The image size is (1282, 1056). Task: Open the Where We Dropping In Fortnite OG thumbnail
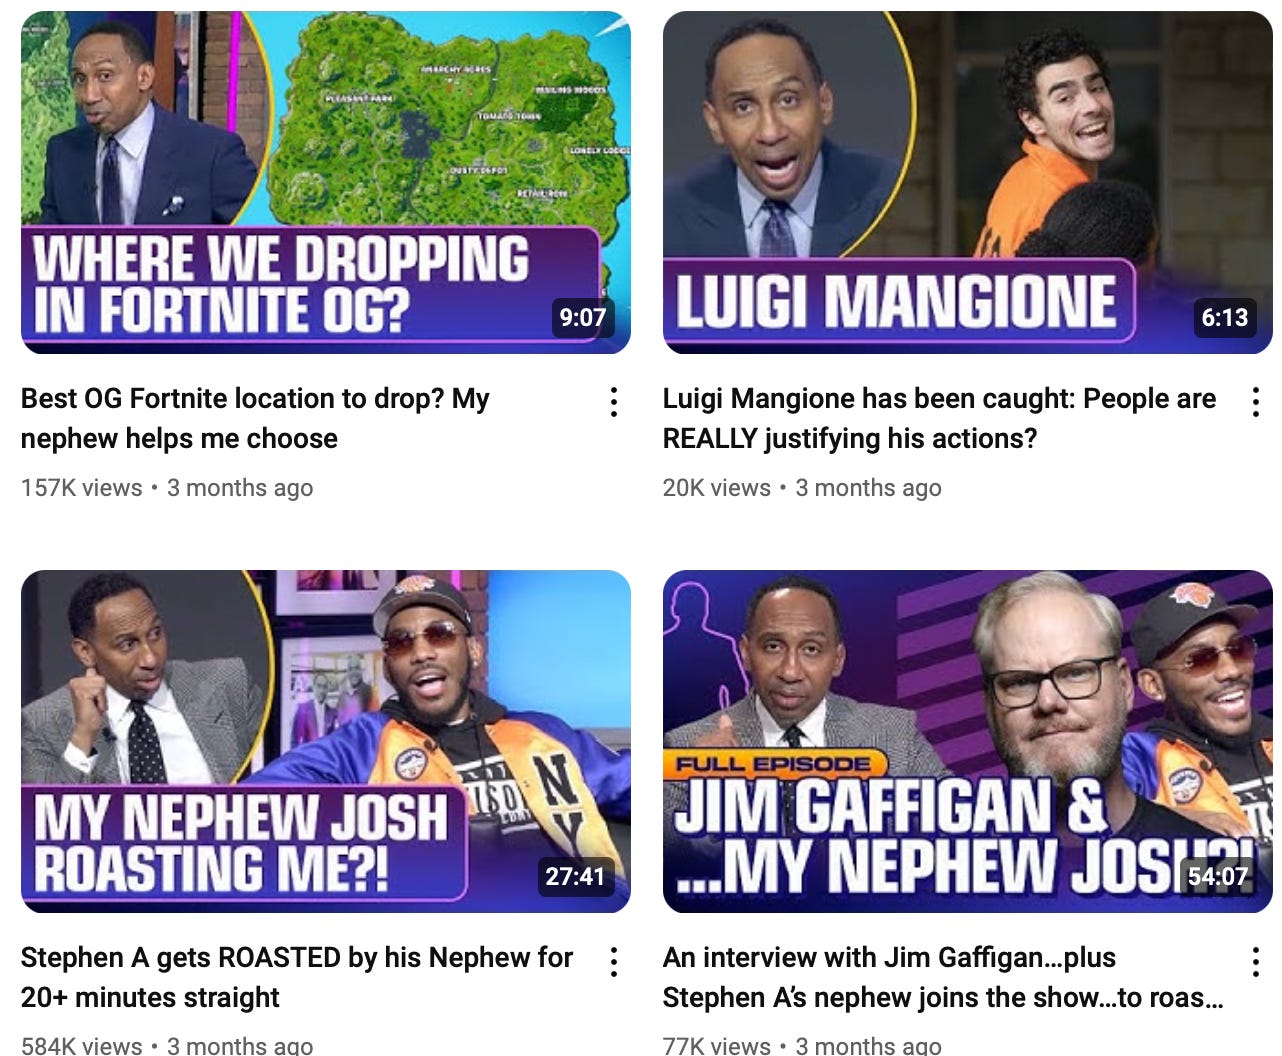326,182
